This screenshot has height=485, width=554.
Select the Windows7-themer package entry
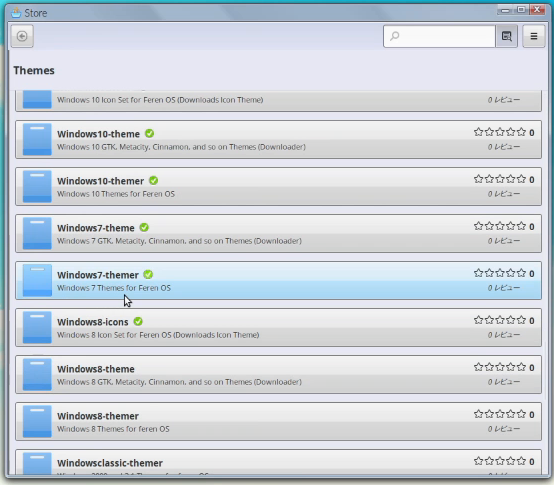[278, 280]
